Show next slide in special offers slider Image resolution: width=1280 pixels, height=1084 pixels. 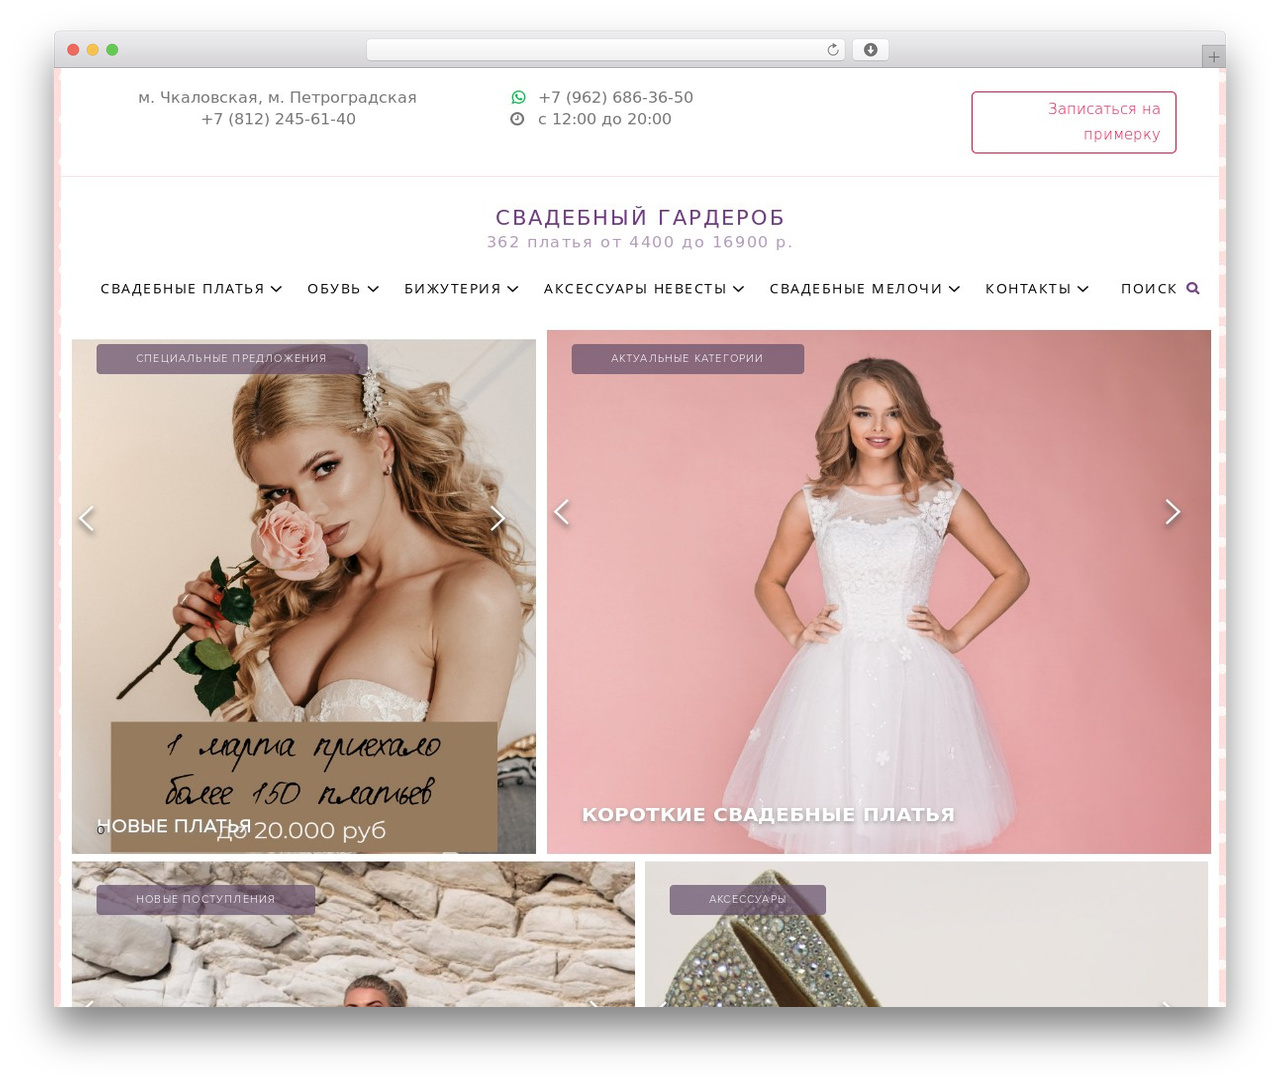click(x=497, y=518)
